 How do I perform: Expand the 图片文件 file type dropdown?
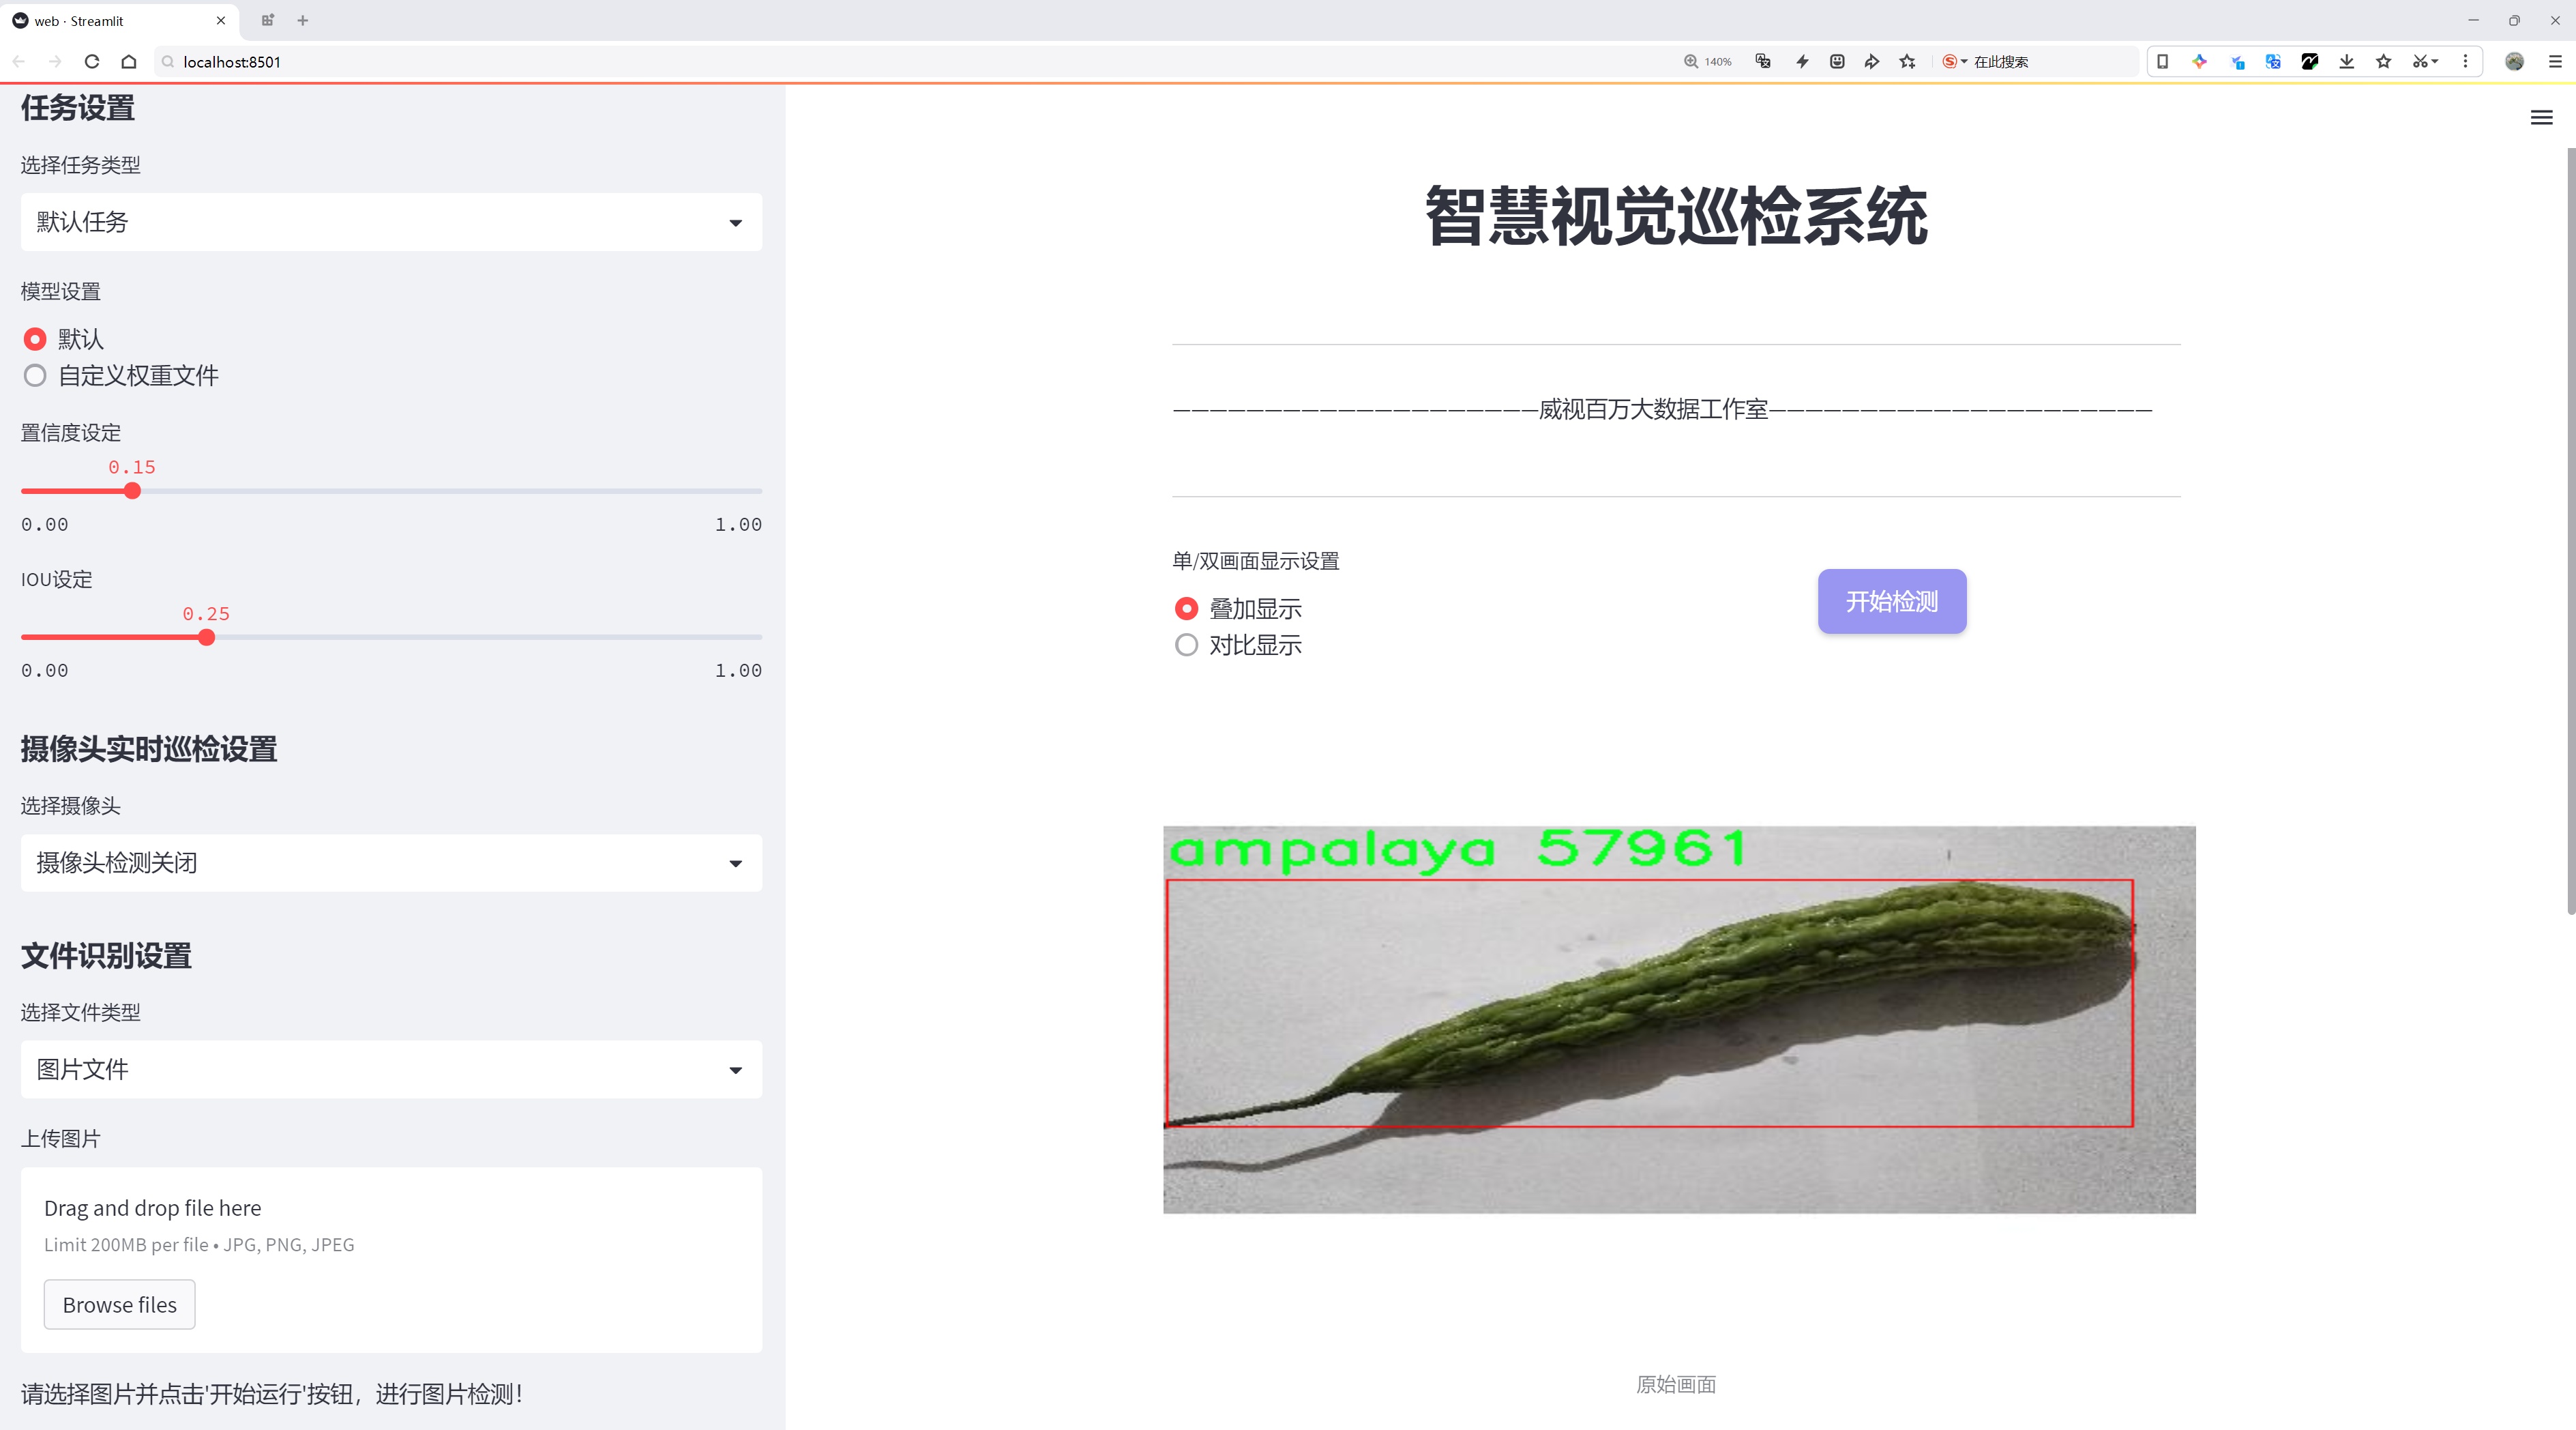coord(391,1070)
